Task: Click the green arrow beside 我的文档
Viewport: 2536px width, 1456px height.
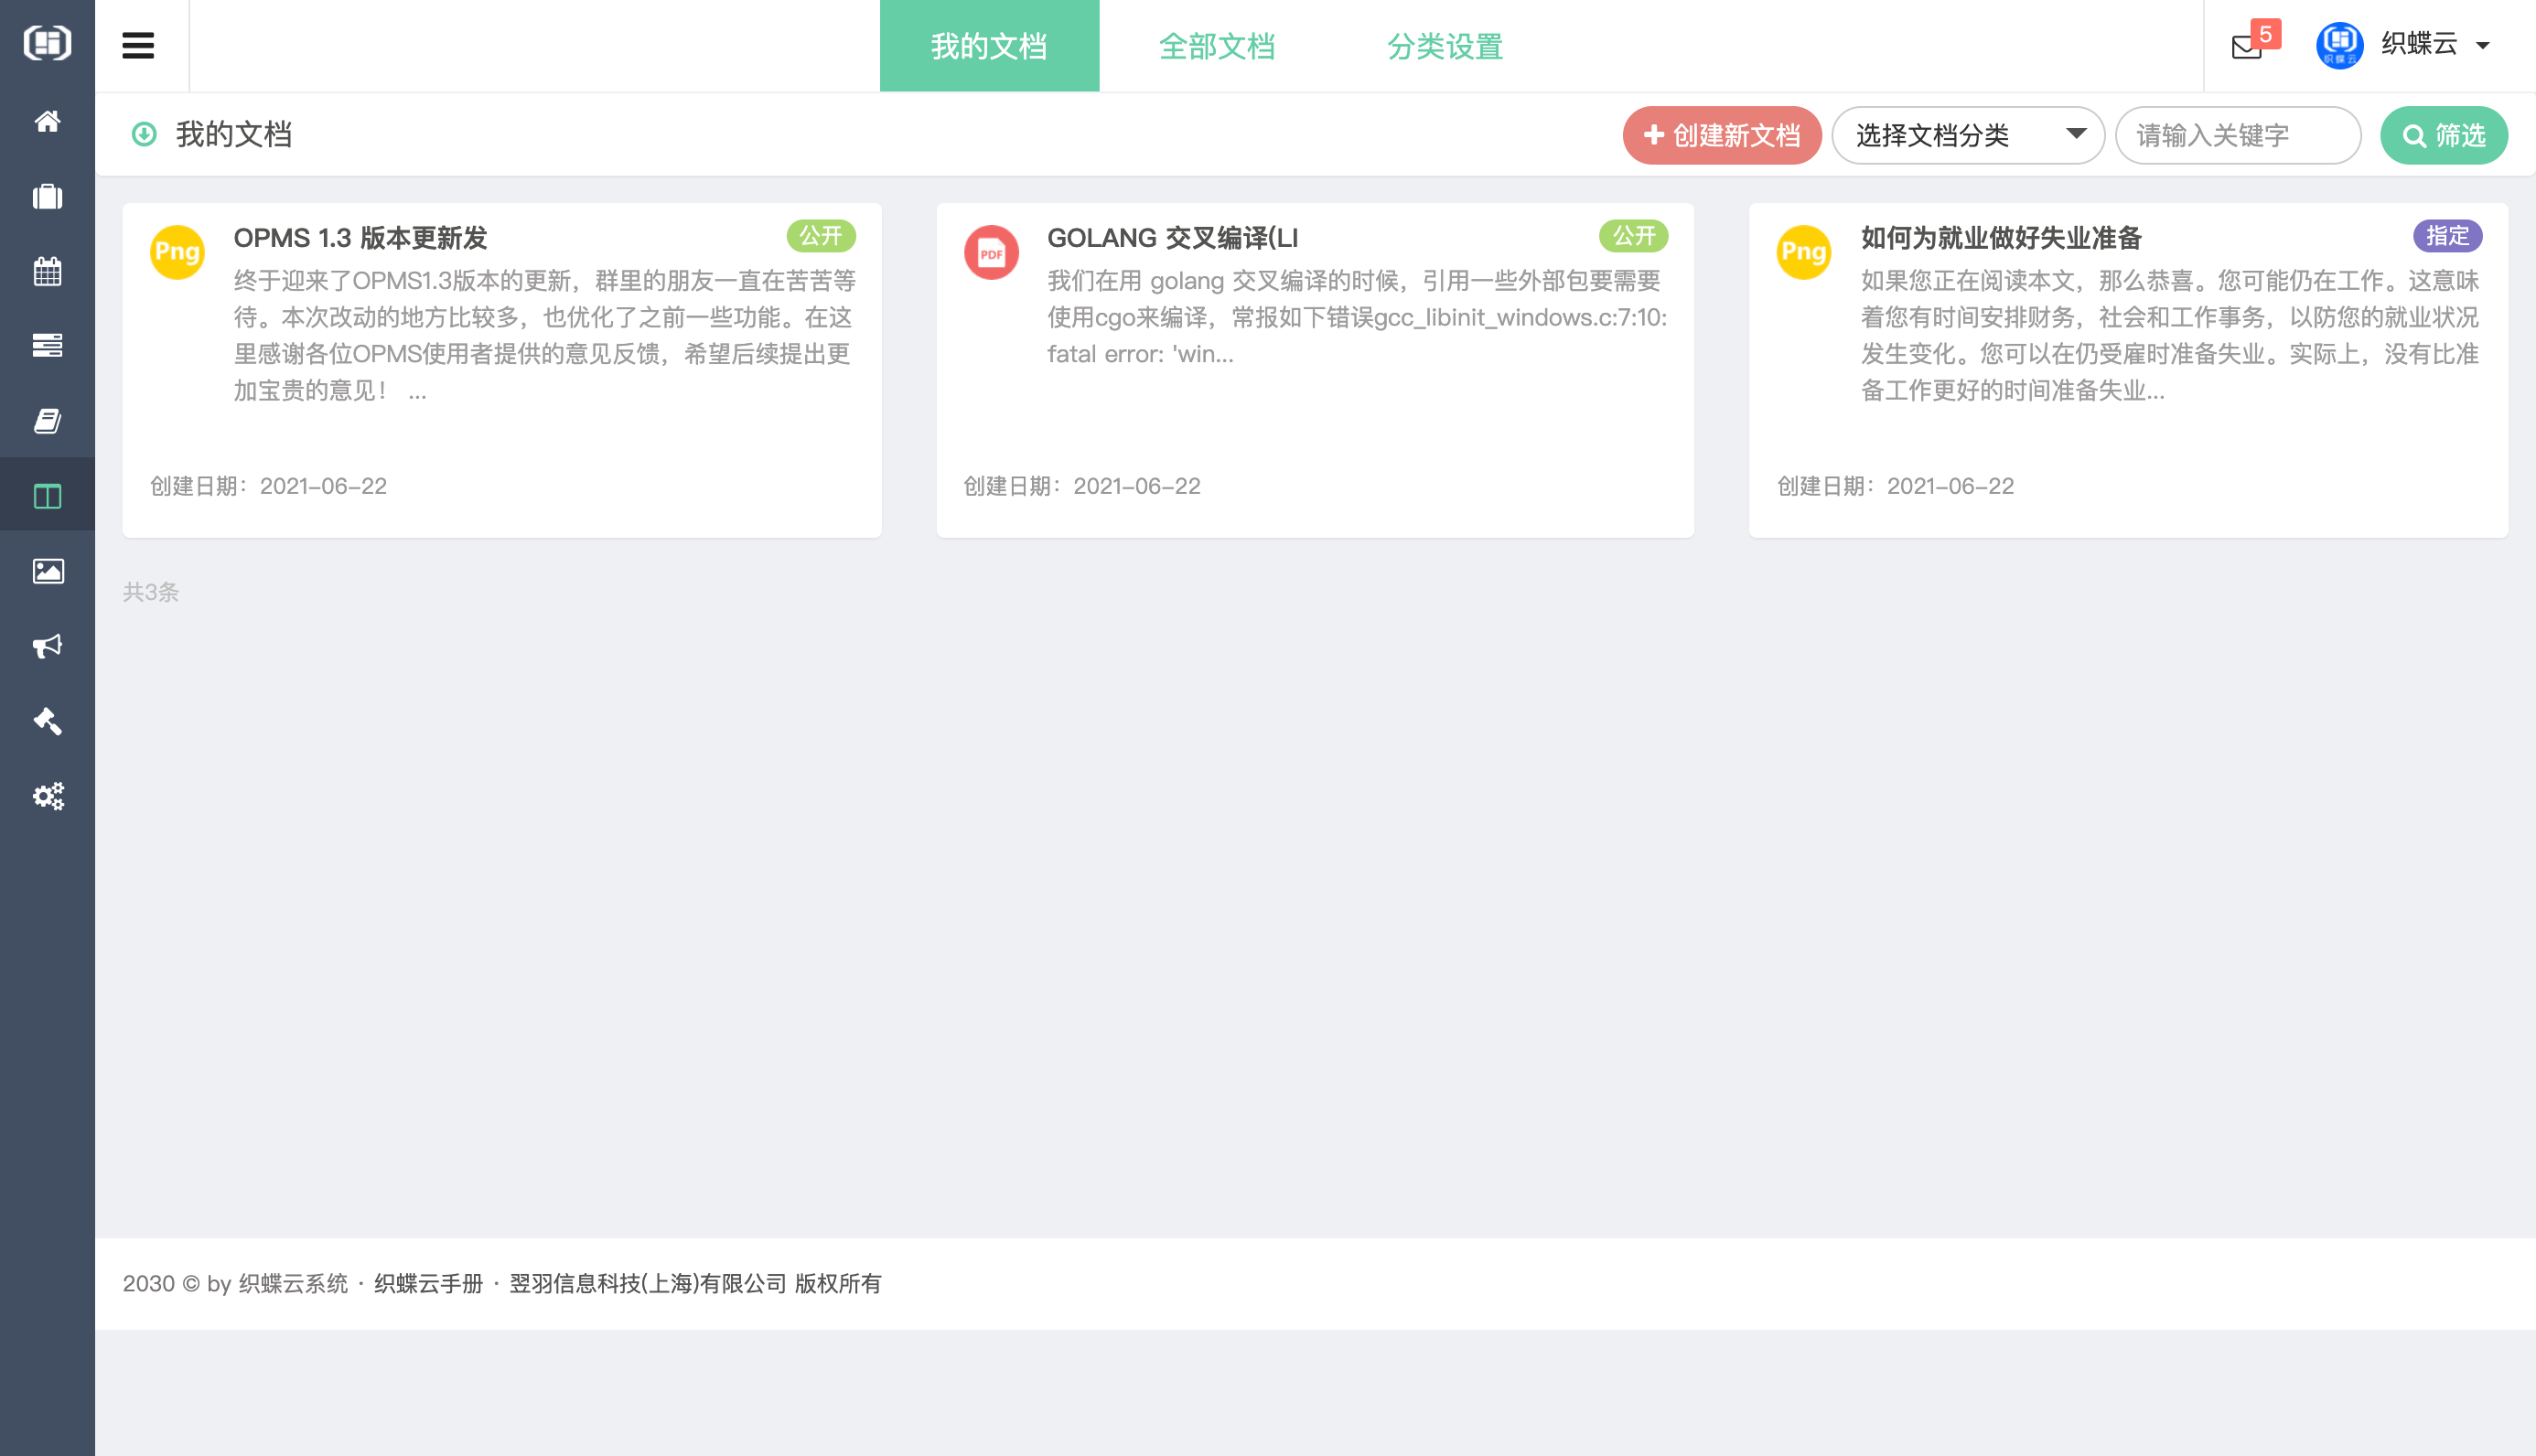Action: [x=144, y=134]
